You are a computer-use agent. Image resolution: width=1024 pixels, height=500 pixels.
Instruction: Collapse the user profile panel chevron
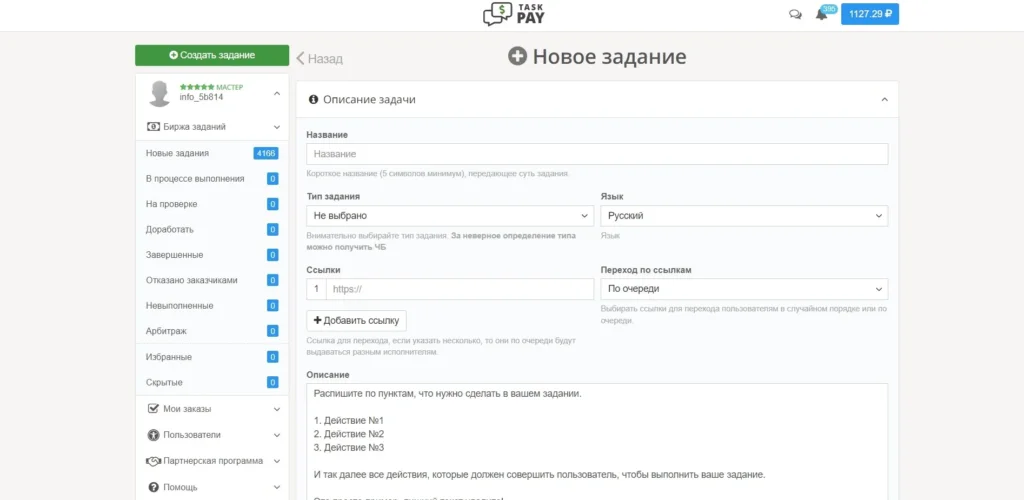click(x=277, y=94)
